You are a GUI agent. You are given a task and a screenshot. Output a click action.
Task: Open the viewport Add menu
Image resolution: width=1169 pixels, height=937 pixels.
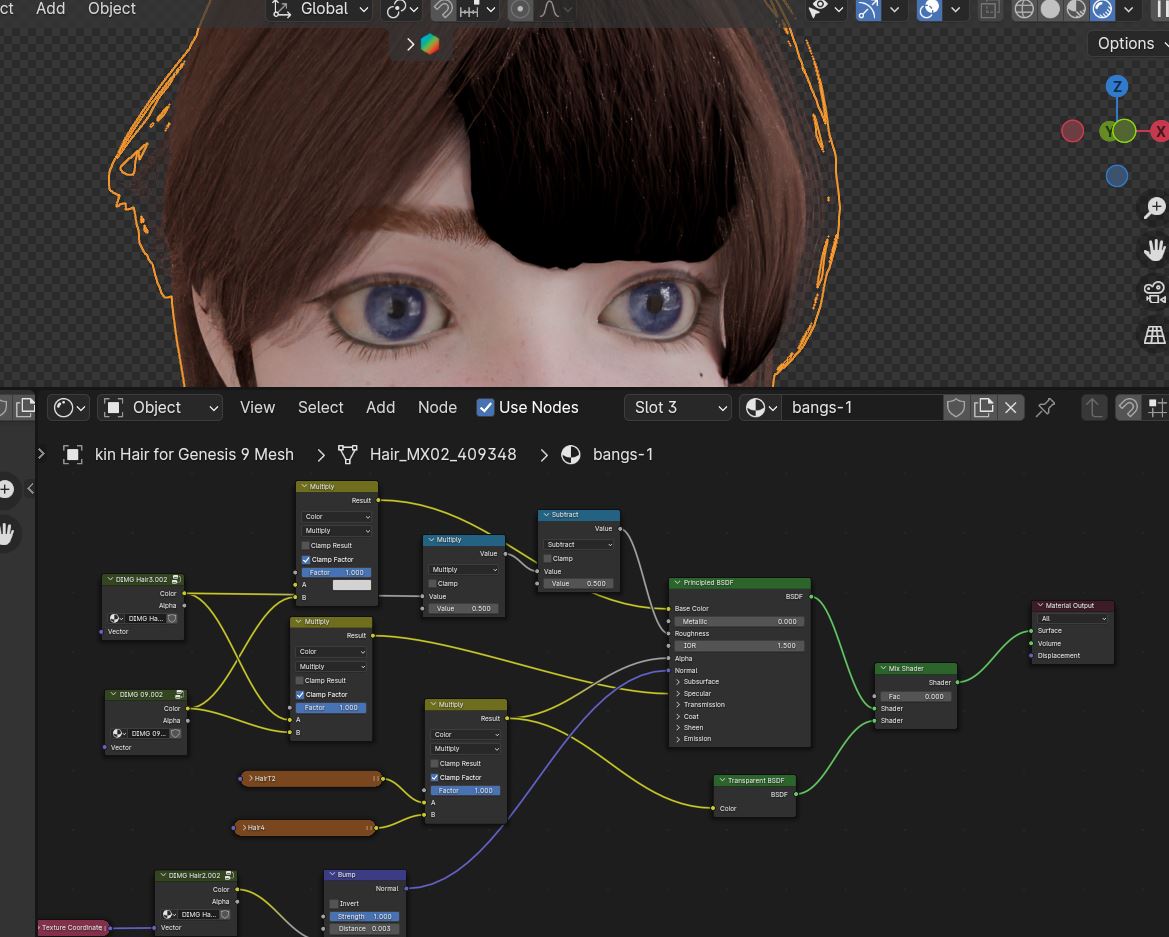[51, 9]
